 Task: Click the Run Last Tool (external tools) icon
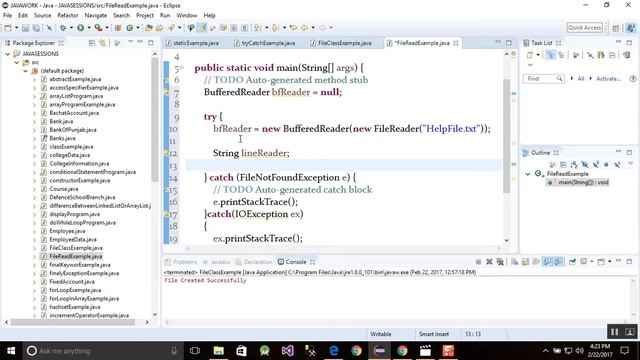point(98,28)
